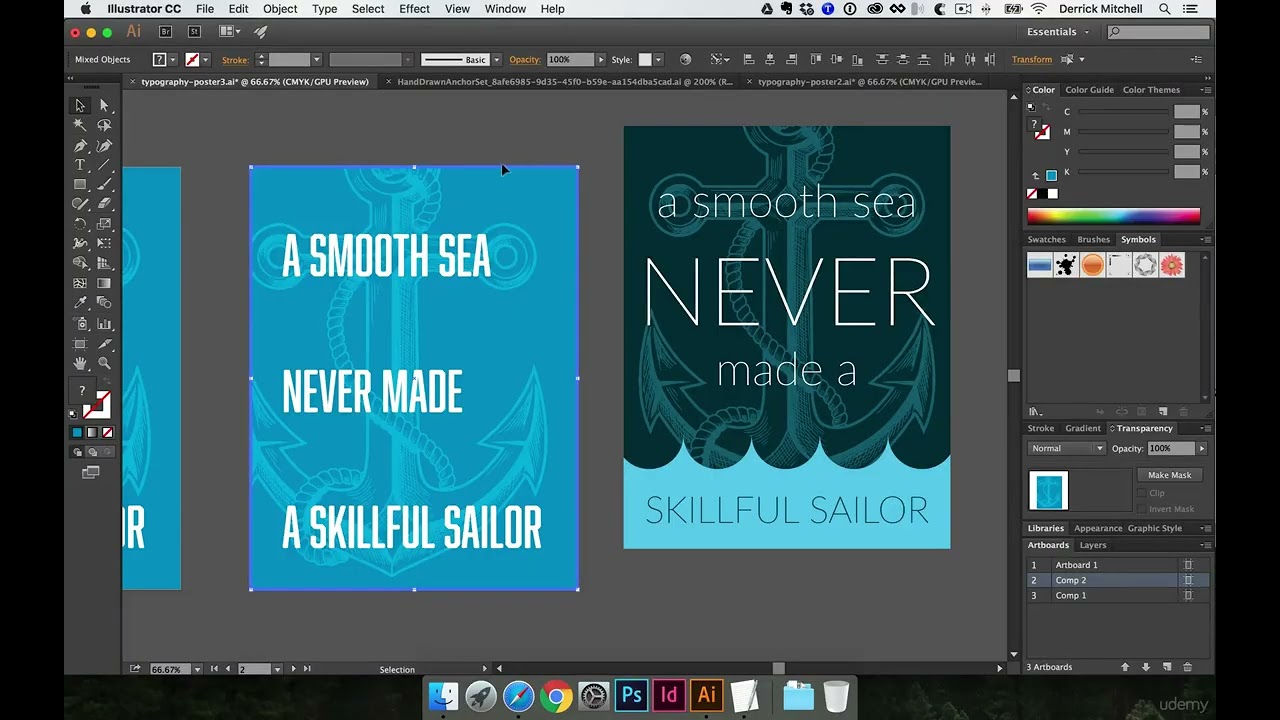1280x720 pixels.
Task: Open Transparency panel opacity slider arrow
Action: pos(1202,448)
